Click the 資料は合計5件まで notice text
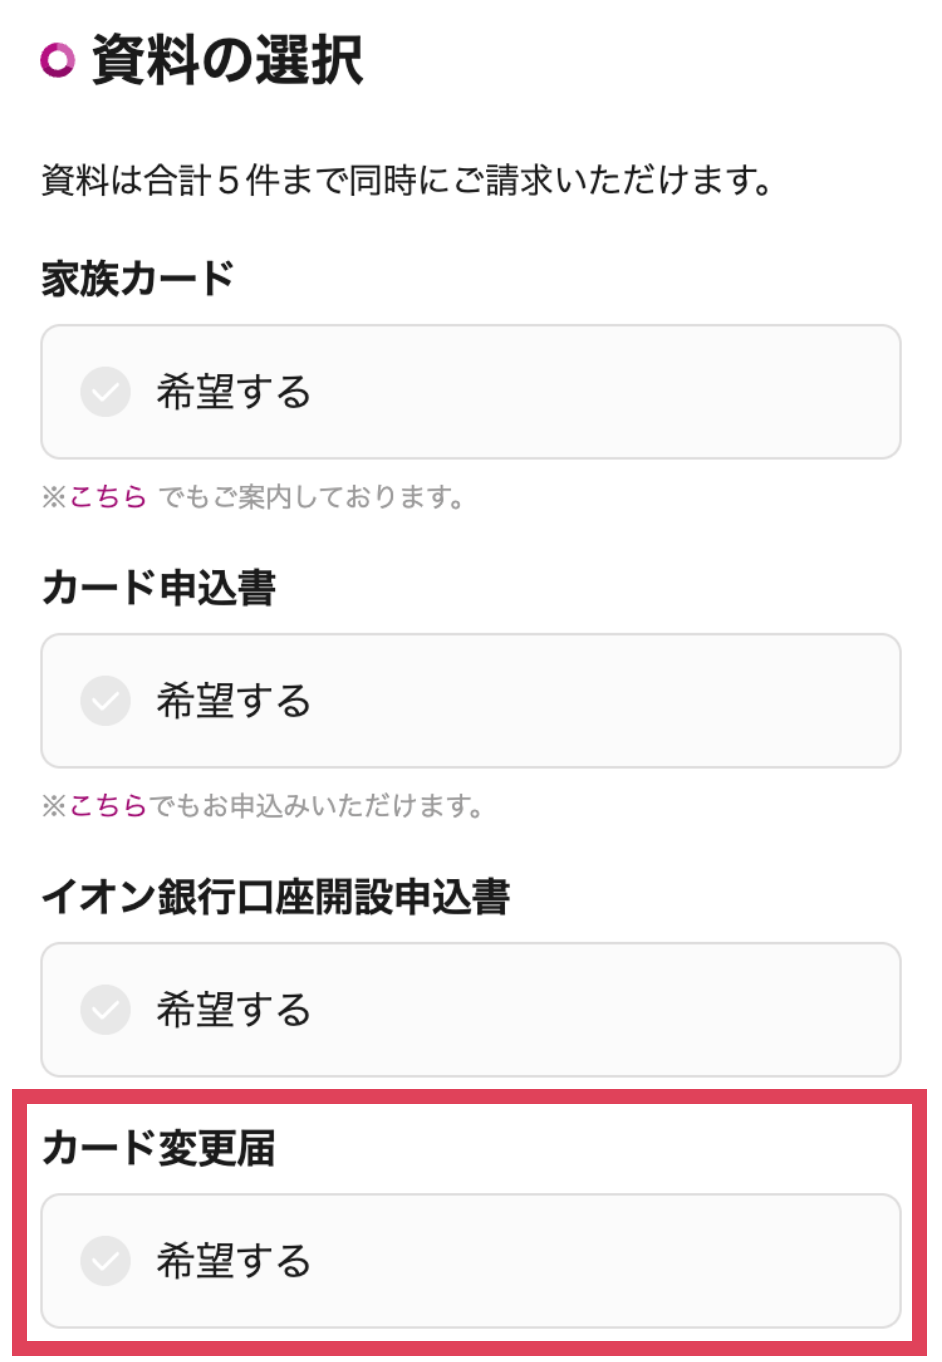 [x=406, y=181]
